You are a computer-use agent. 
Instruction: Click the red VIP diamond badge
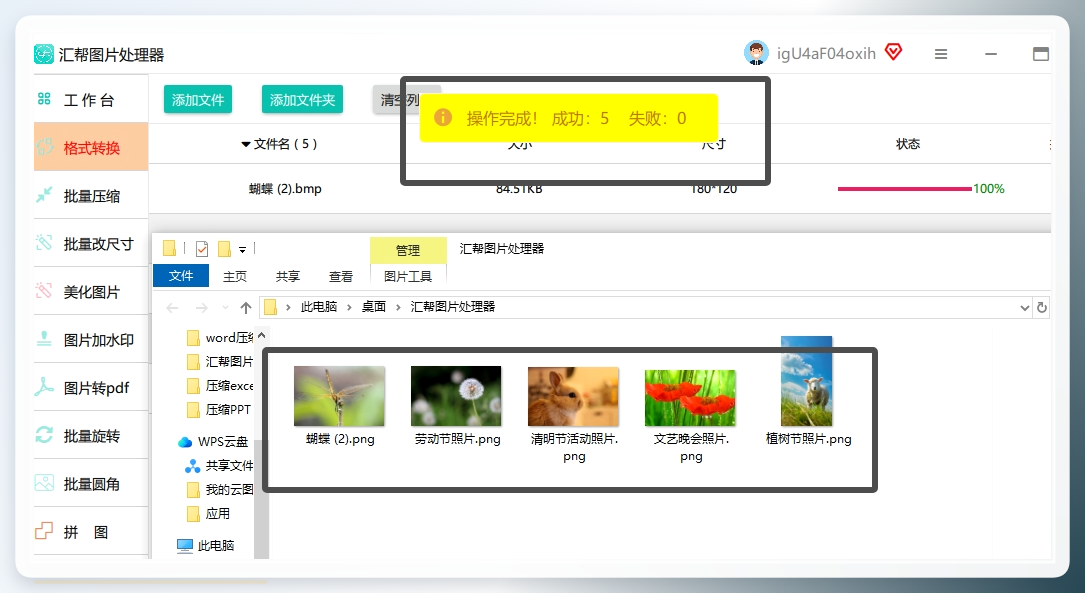pos(893,52)
